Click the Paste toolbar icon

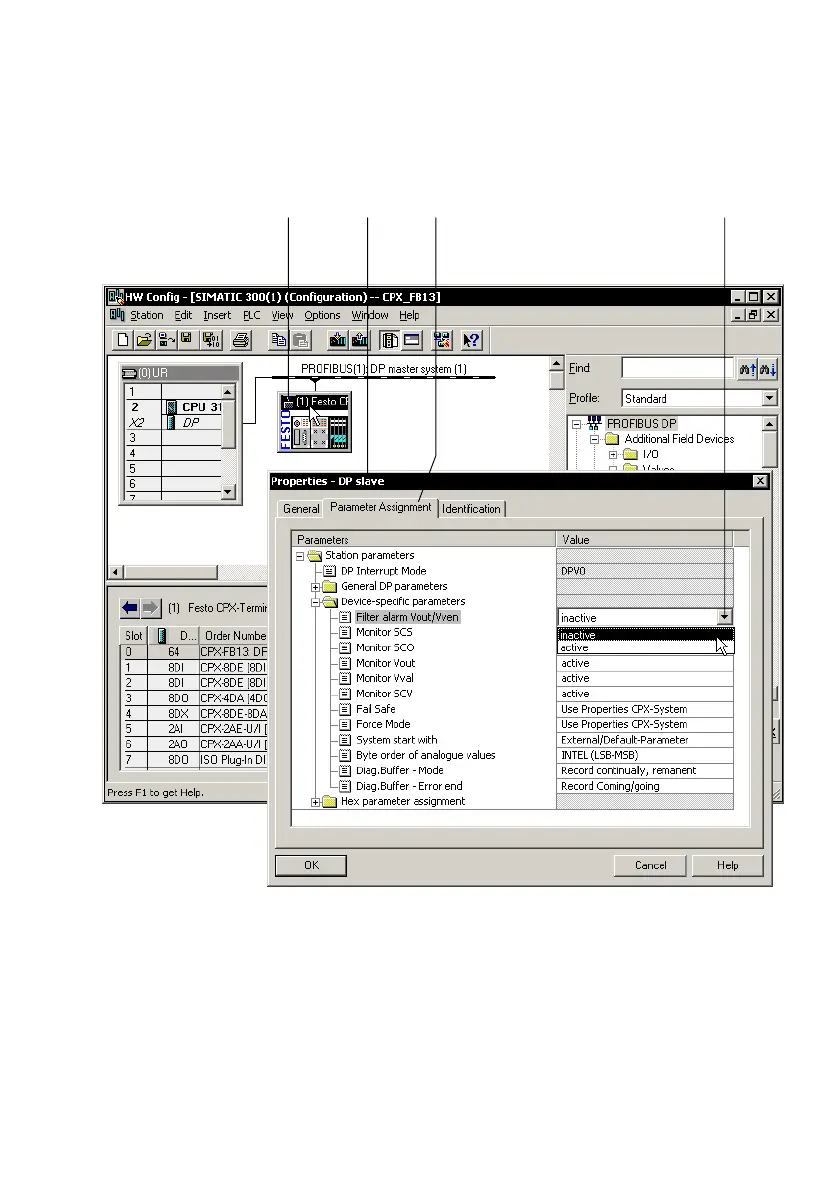[x=300, y=340]
